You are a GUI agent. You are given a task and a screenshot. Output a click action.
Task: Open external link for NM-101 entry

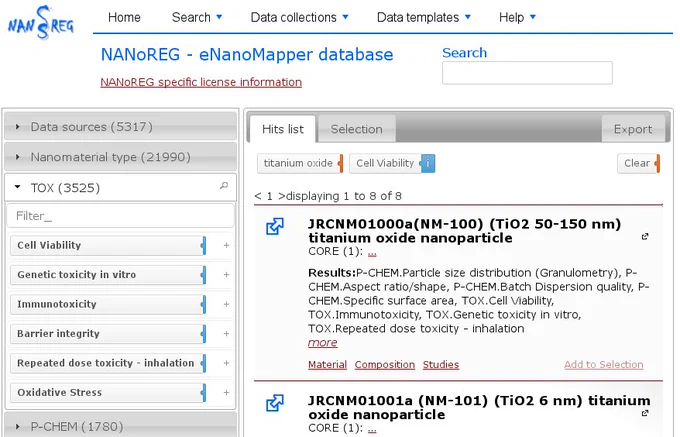point(645,413)
